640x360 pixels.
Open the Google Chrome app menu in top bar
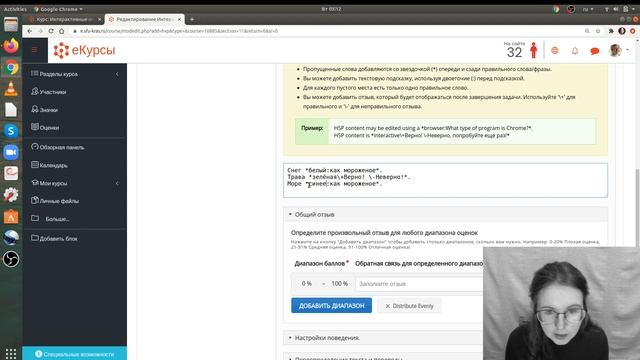tap(58, 9)
